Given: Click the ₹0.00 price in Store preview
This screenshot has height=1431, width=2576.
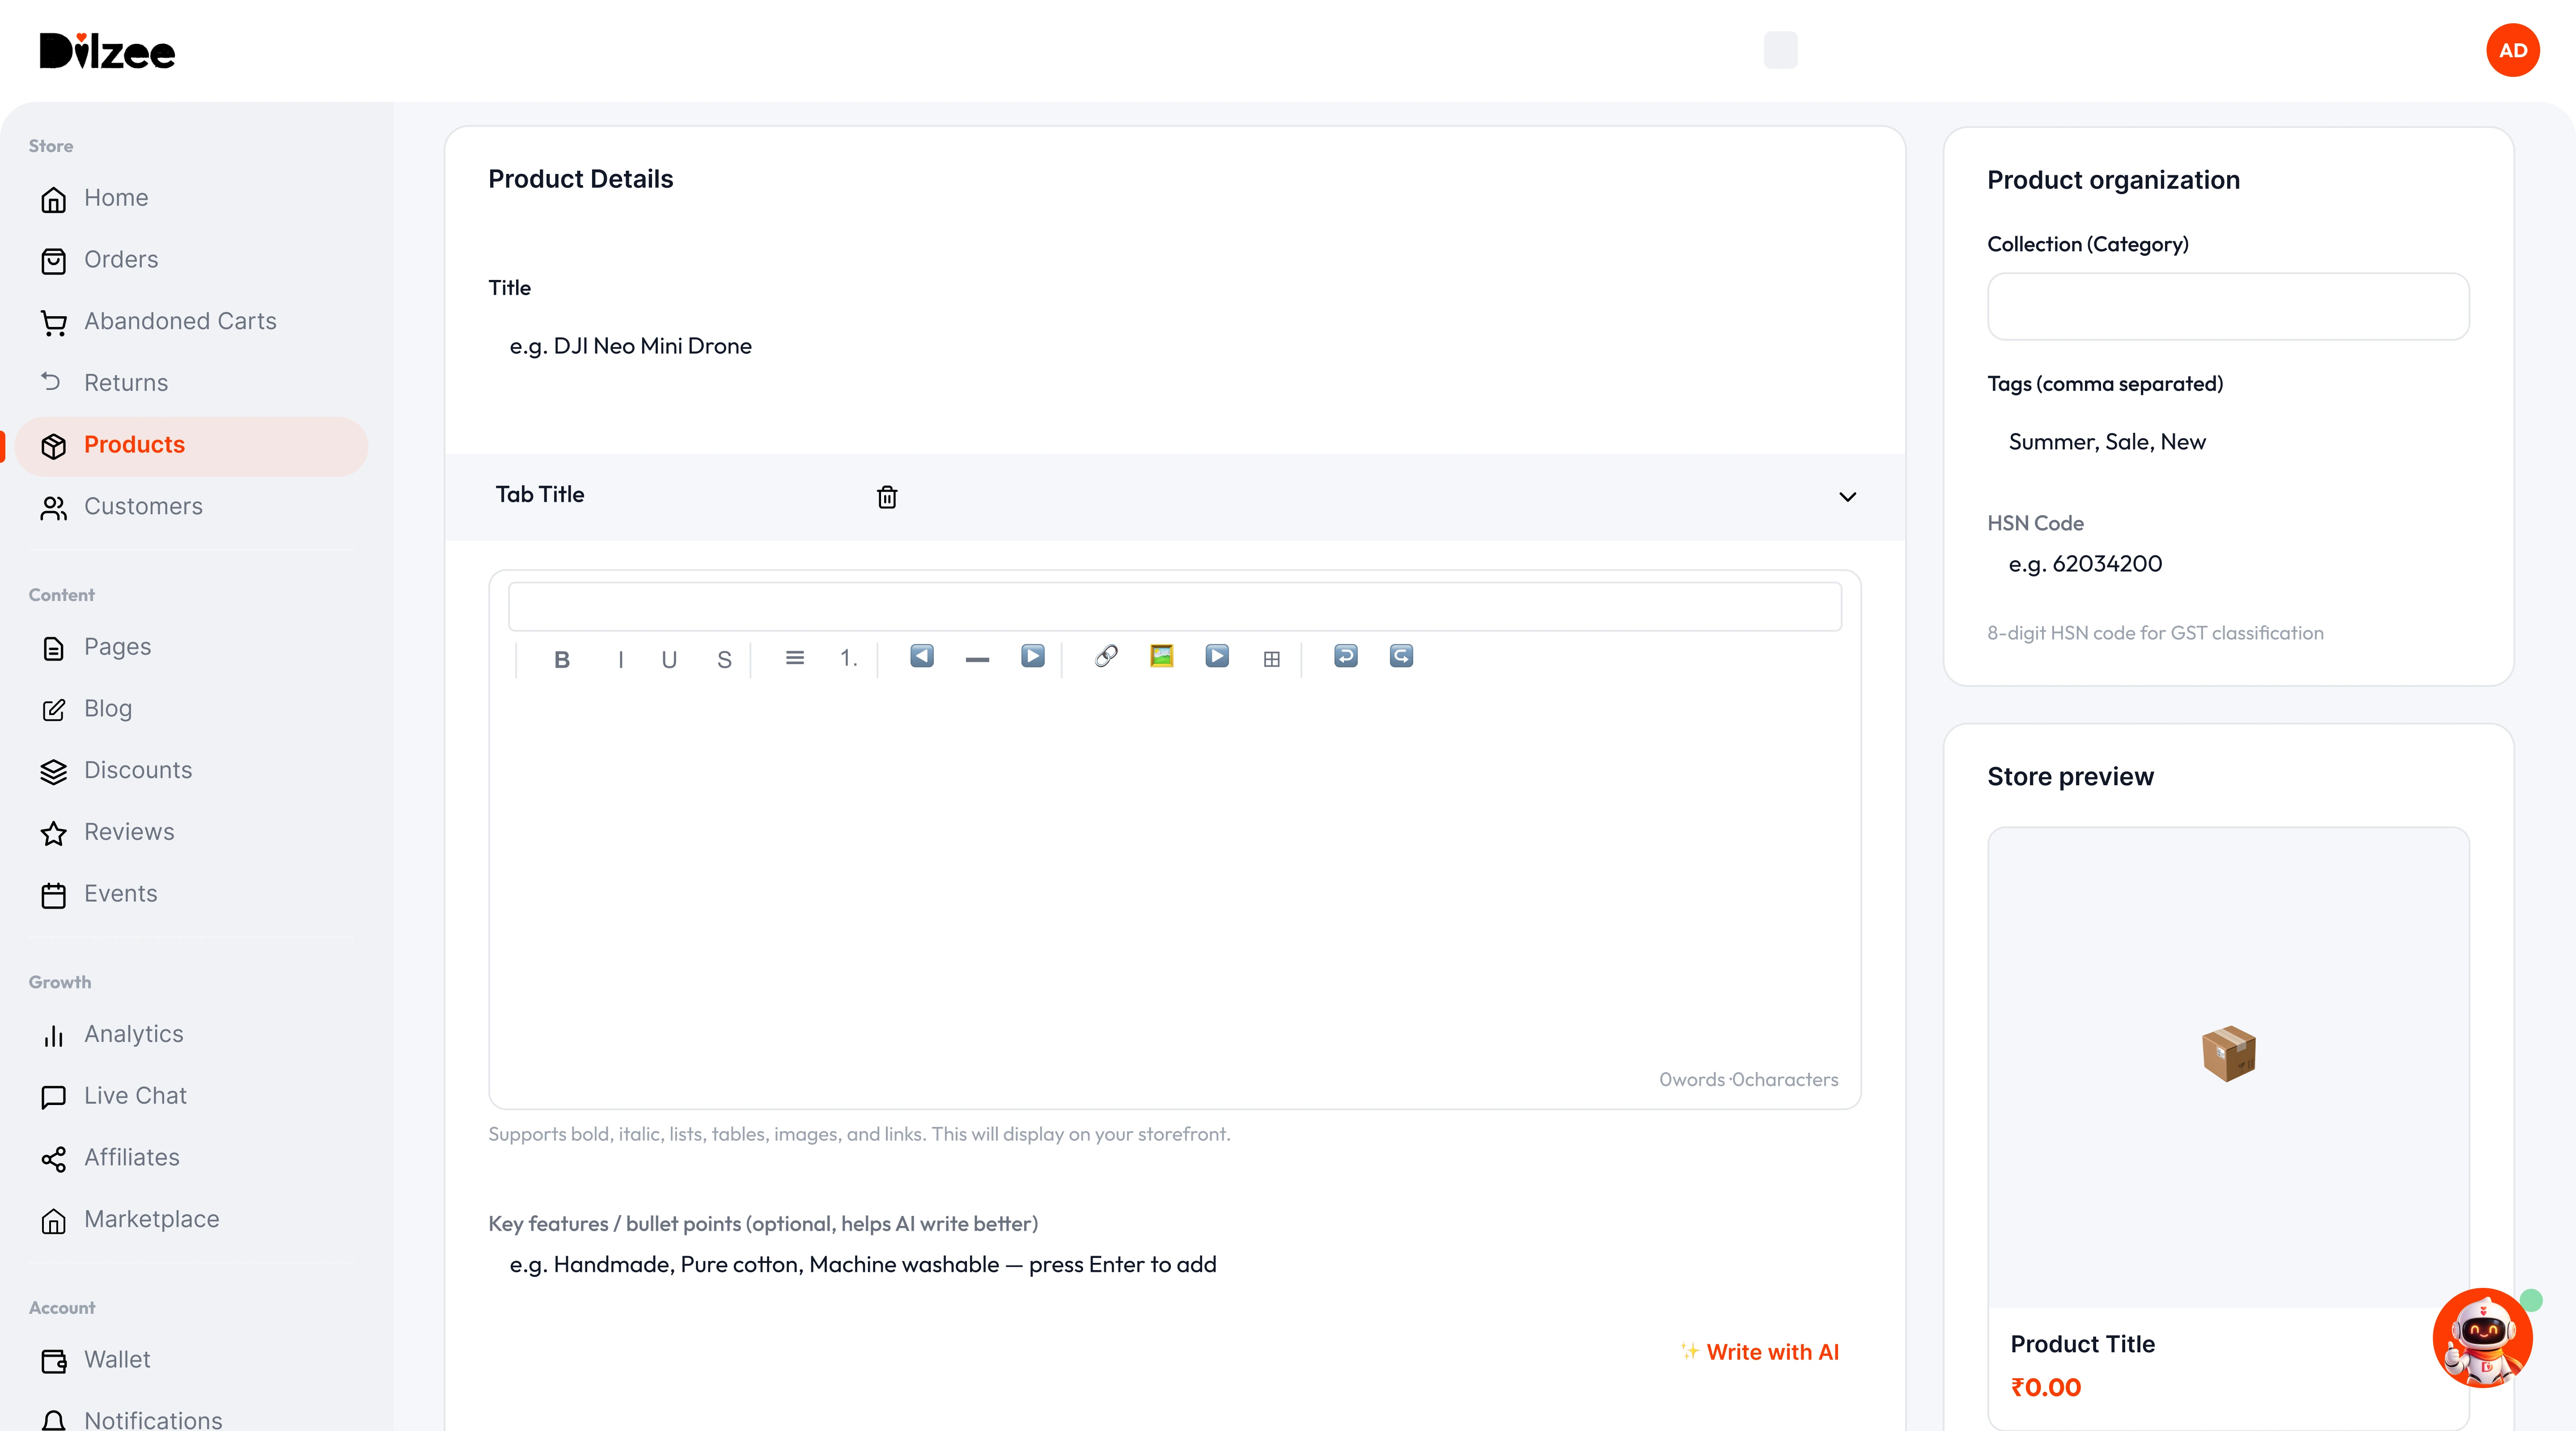Looking at the screenshot, I should coord(2045,1388).
